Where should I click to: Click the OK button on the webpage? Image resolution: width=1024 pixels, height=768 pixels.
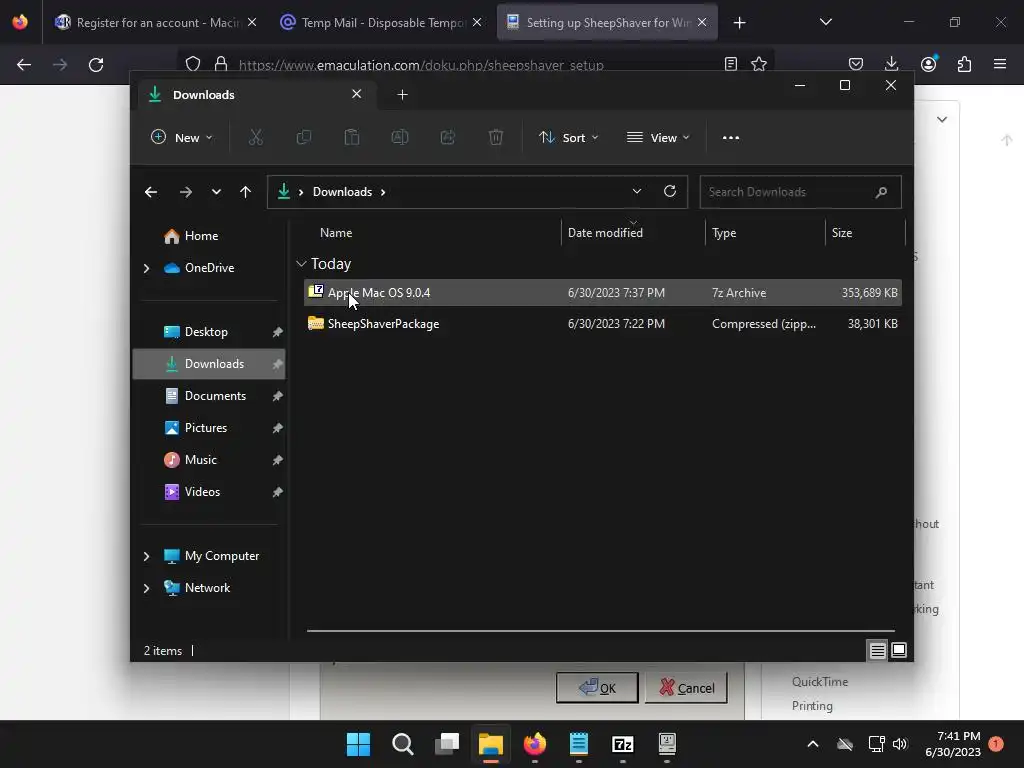(597, 688)
